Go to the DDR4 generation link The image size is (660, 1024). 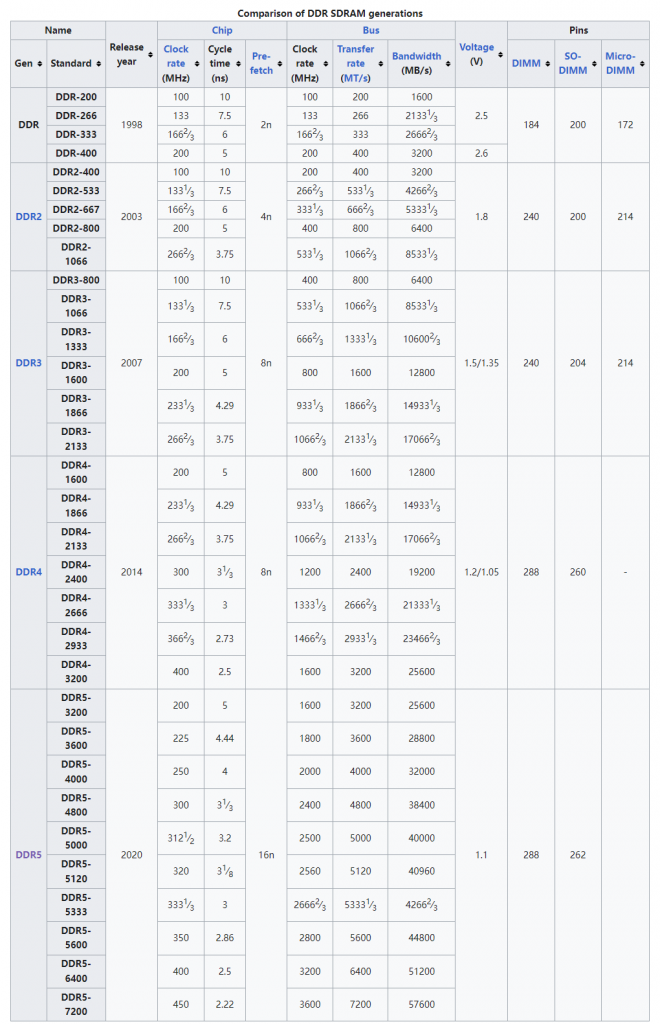coord(28,572)
